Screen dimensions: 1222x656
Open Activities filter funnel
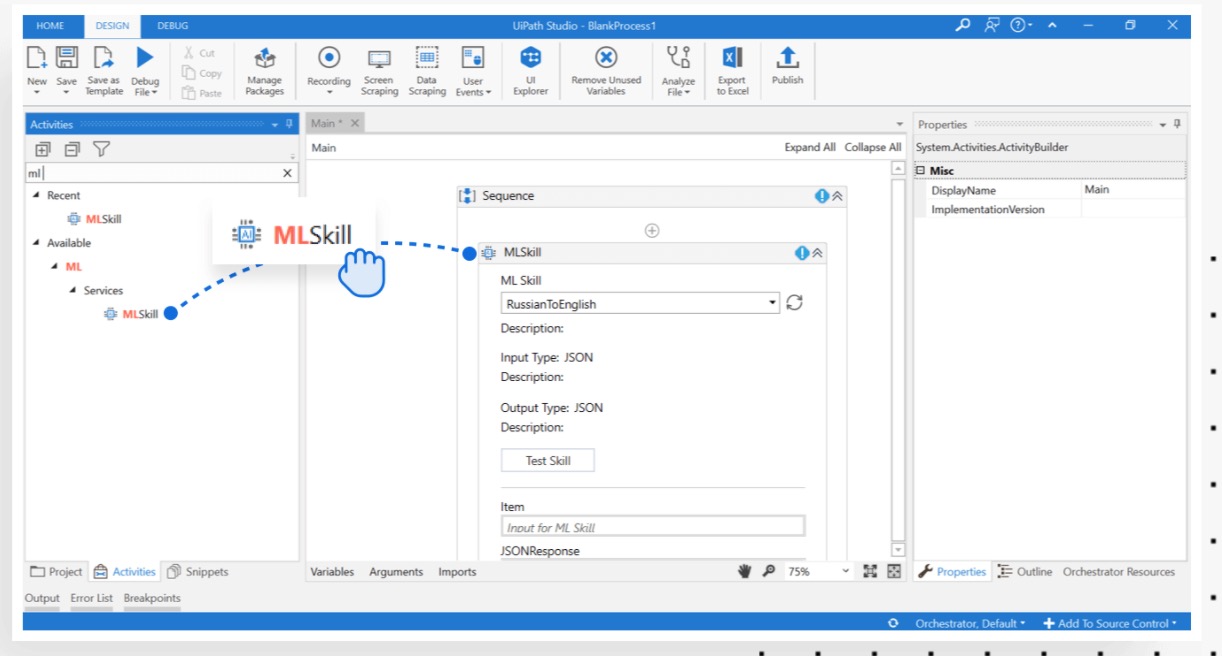pos(101,150)
